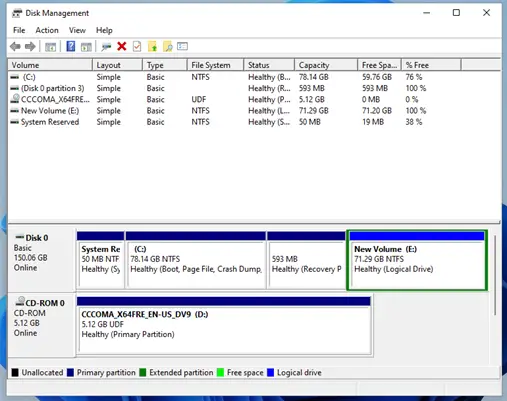Select the (C:) 78.14 GB partition block
The image size is (507, 401).
point(196,260)
